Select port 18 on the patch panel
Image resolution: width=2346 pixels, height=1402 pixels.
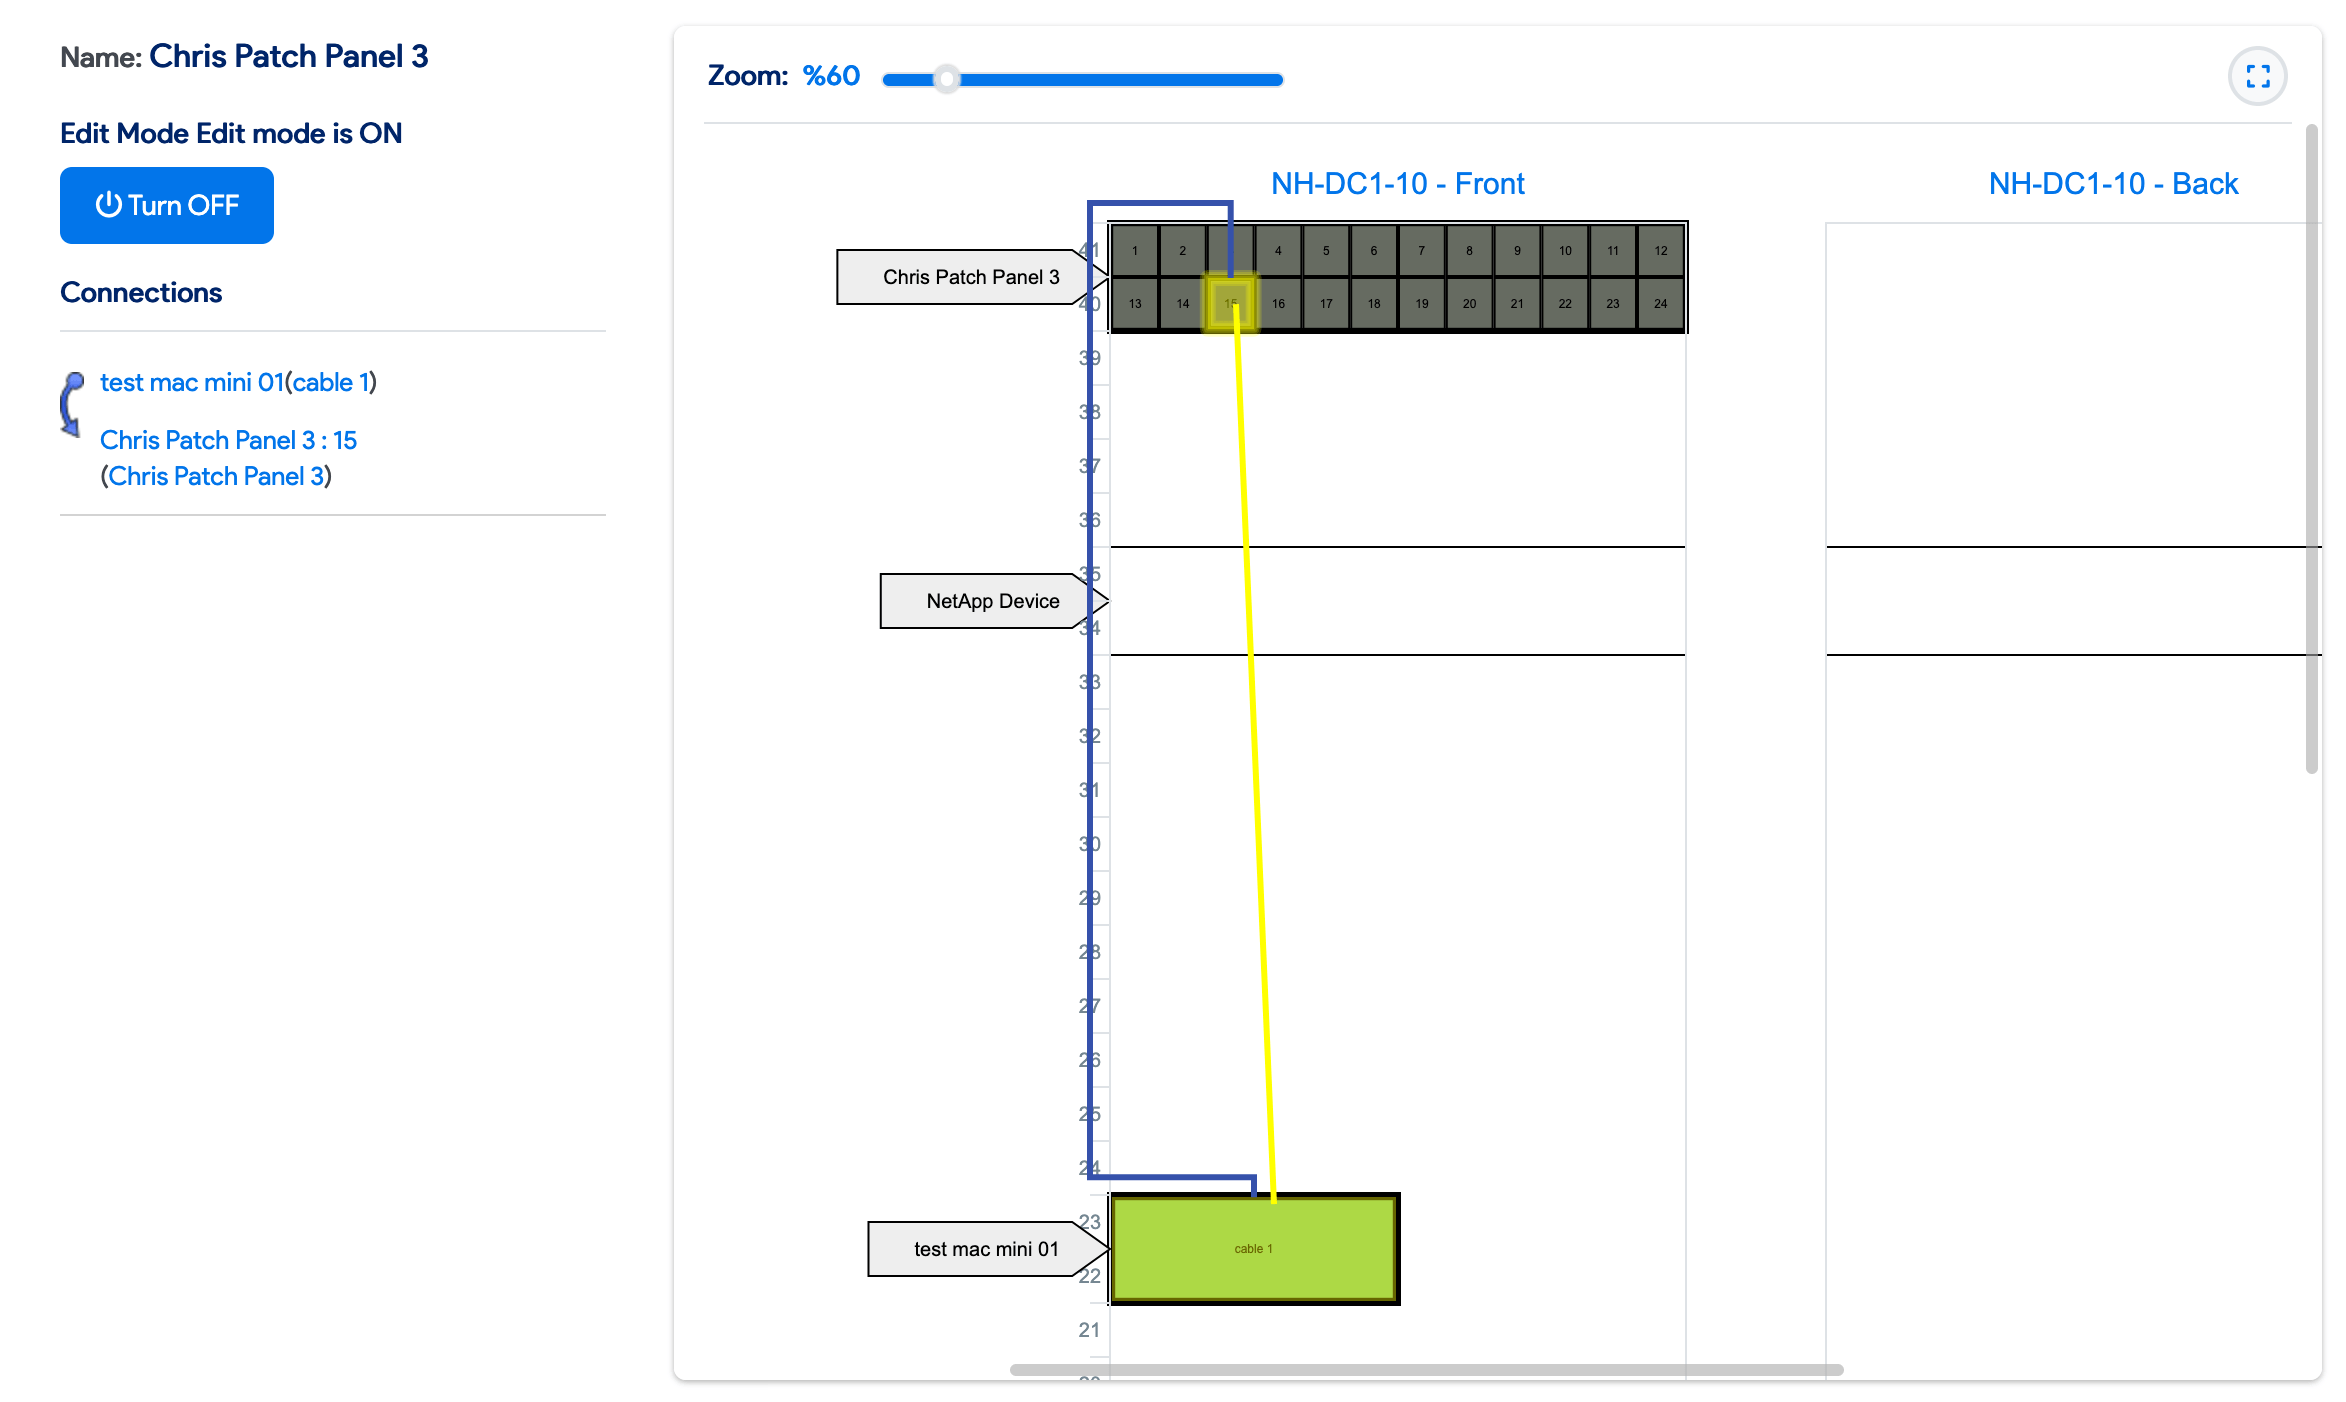pyautogui.click(x=1372, y=302)
